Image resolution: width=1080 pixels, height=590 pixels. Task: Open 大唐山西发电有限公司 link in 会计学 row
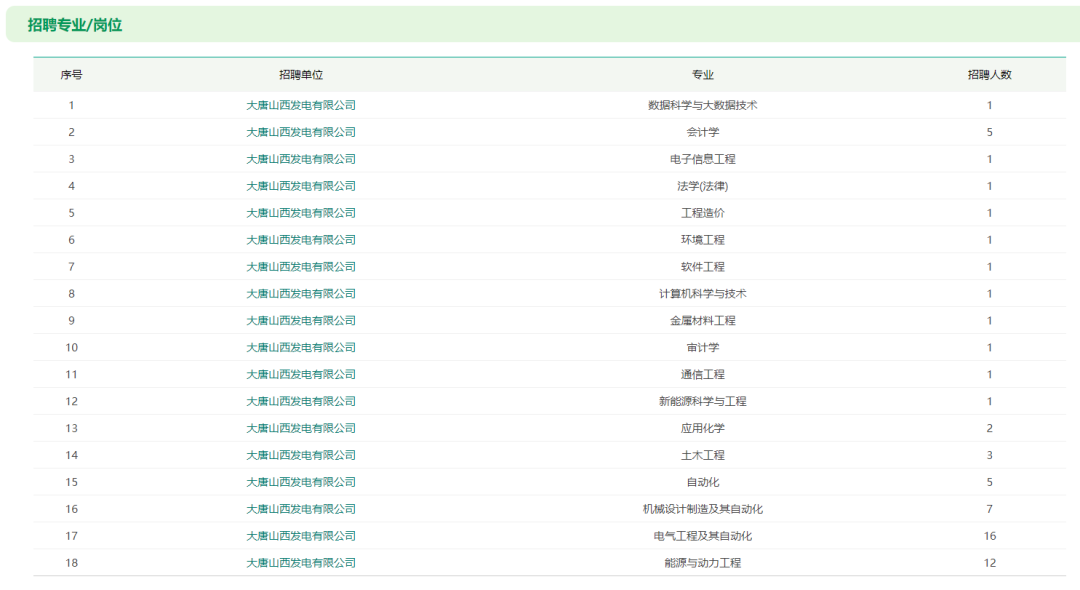point(301,132)
